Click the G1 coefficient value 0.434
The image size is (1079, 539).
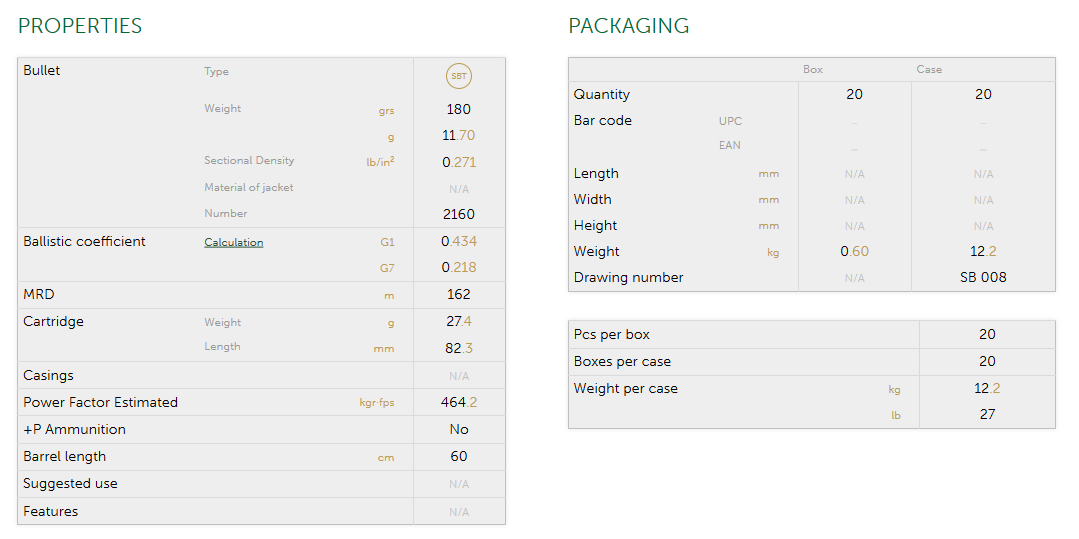point(459,241)
